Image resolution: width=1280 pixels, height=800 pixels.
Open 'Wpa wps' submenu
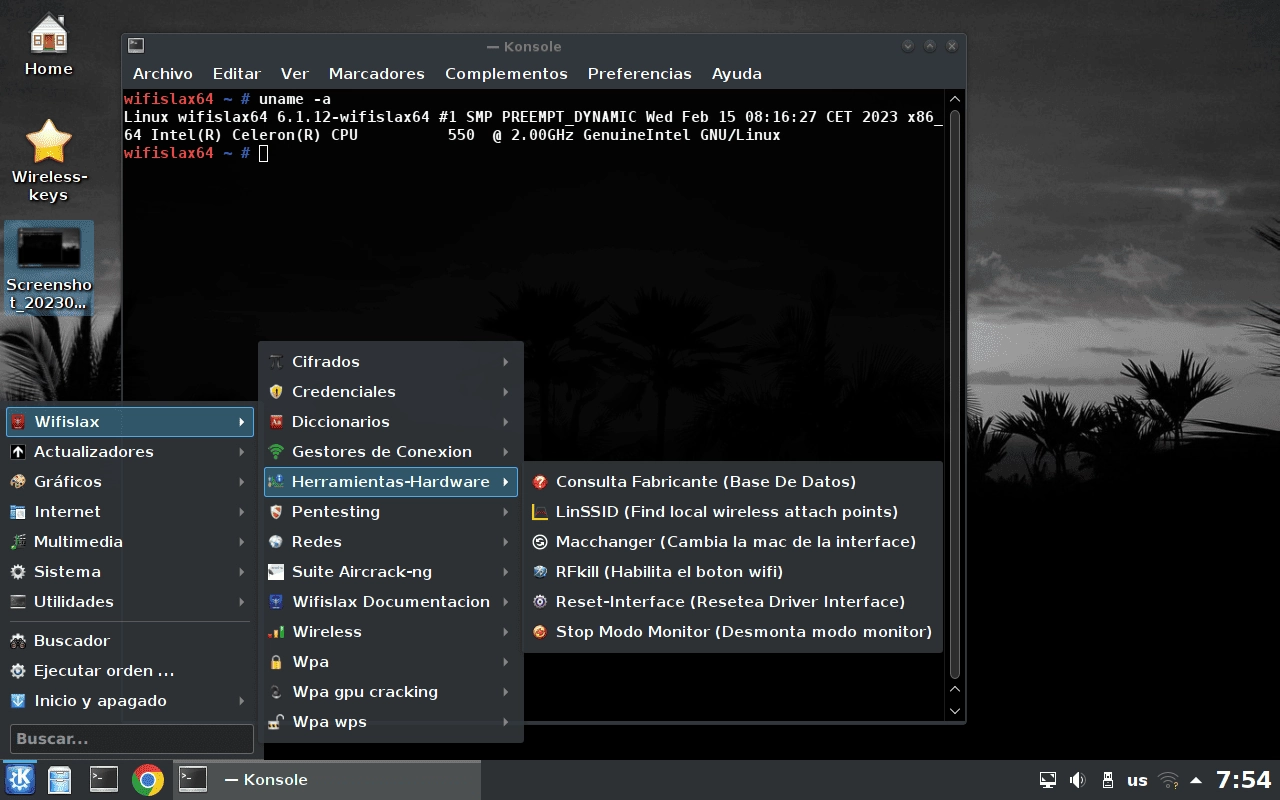391,722
